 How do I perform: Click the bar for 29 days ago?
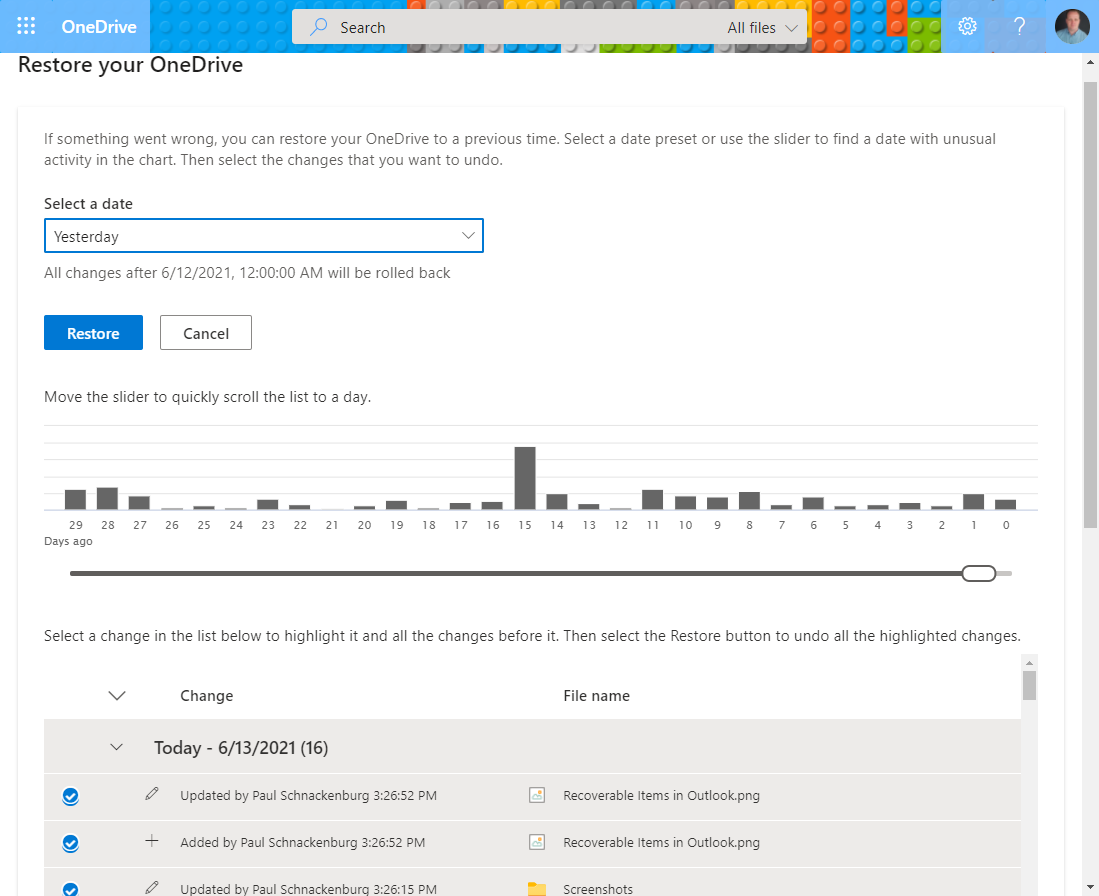(x=75, y=499)
